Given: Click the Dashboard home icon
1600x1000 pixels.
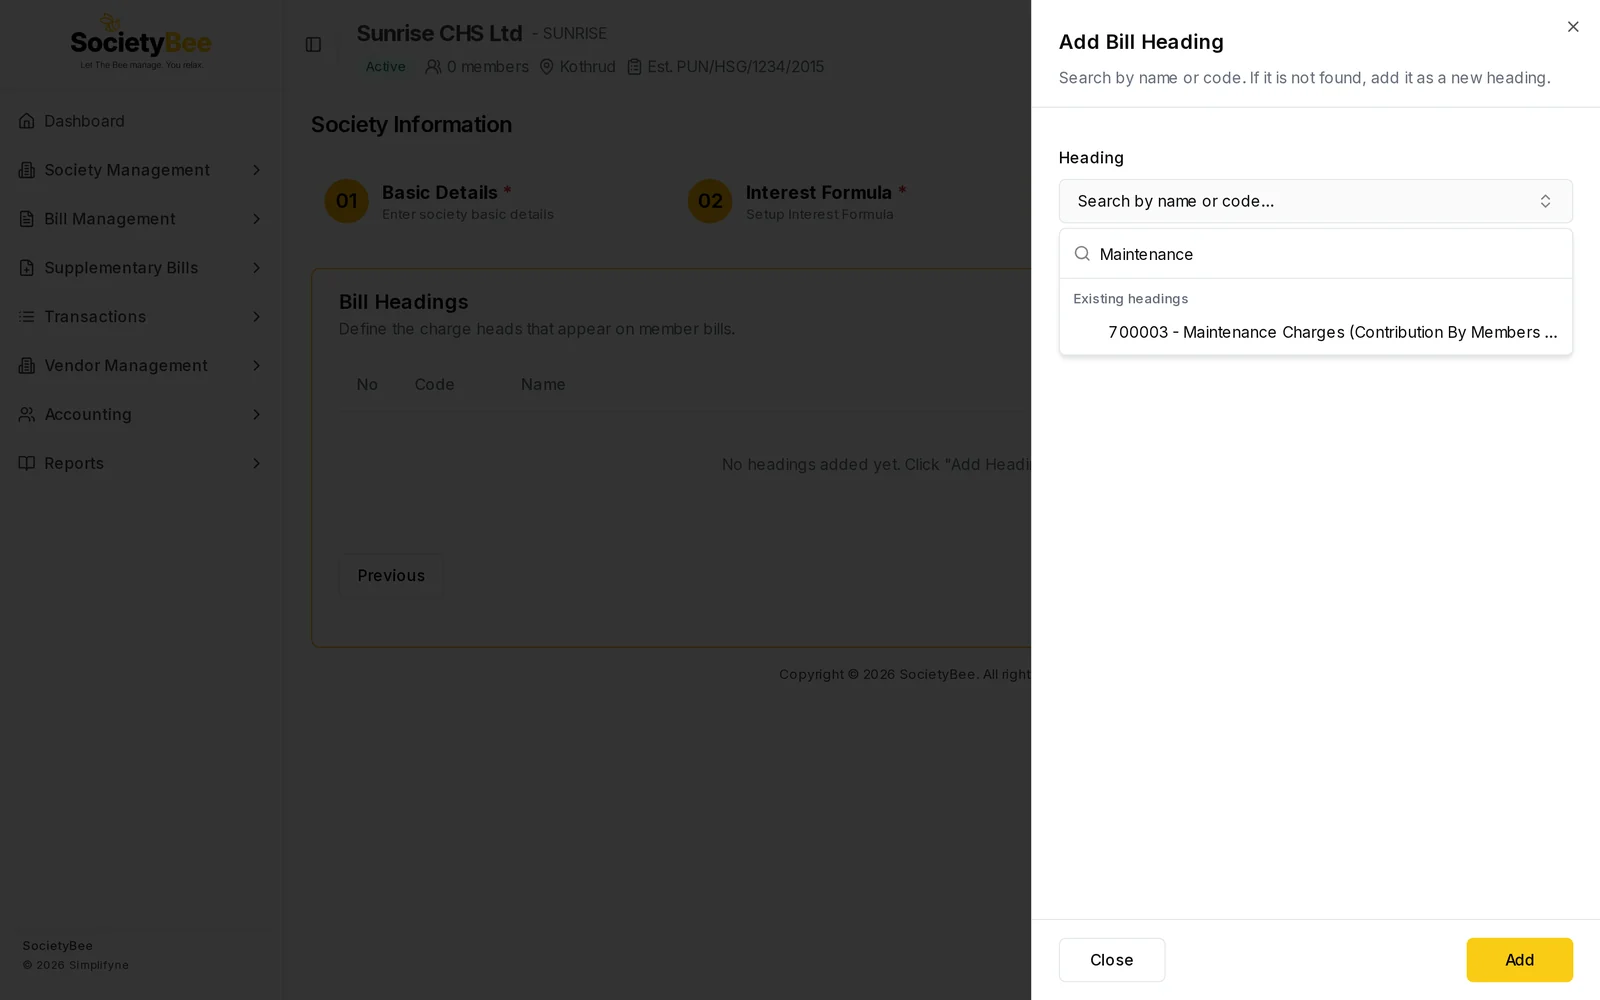Looking at the screenshot, I should click(x=27, y=121).
